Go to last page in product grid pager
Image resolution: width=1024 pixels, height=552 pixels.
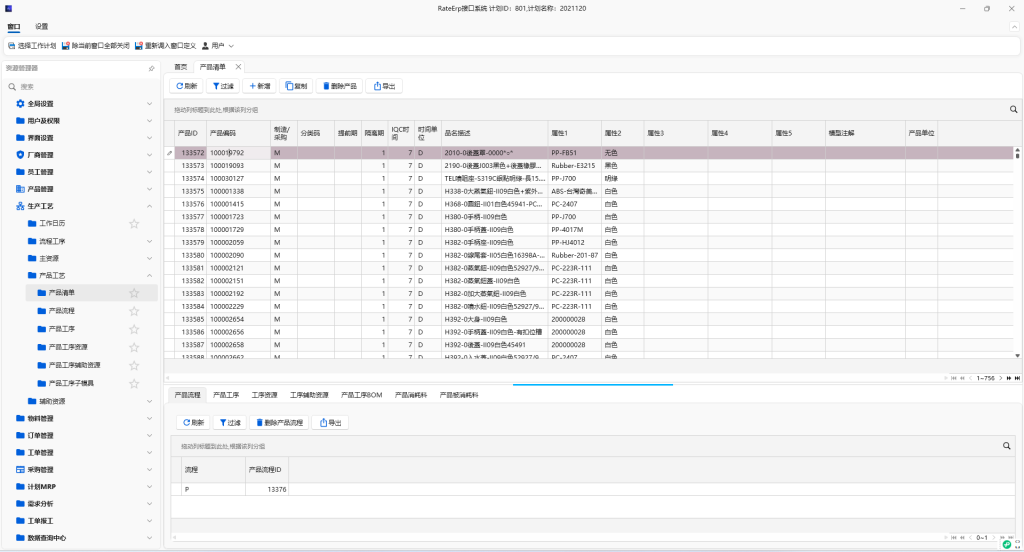1018,377
